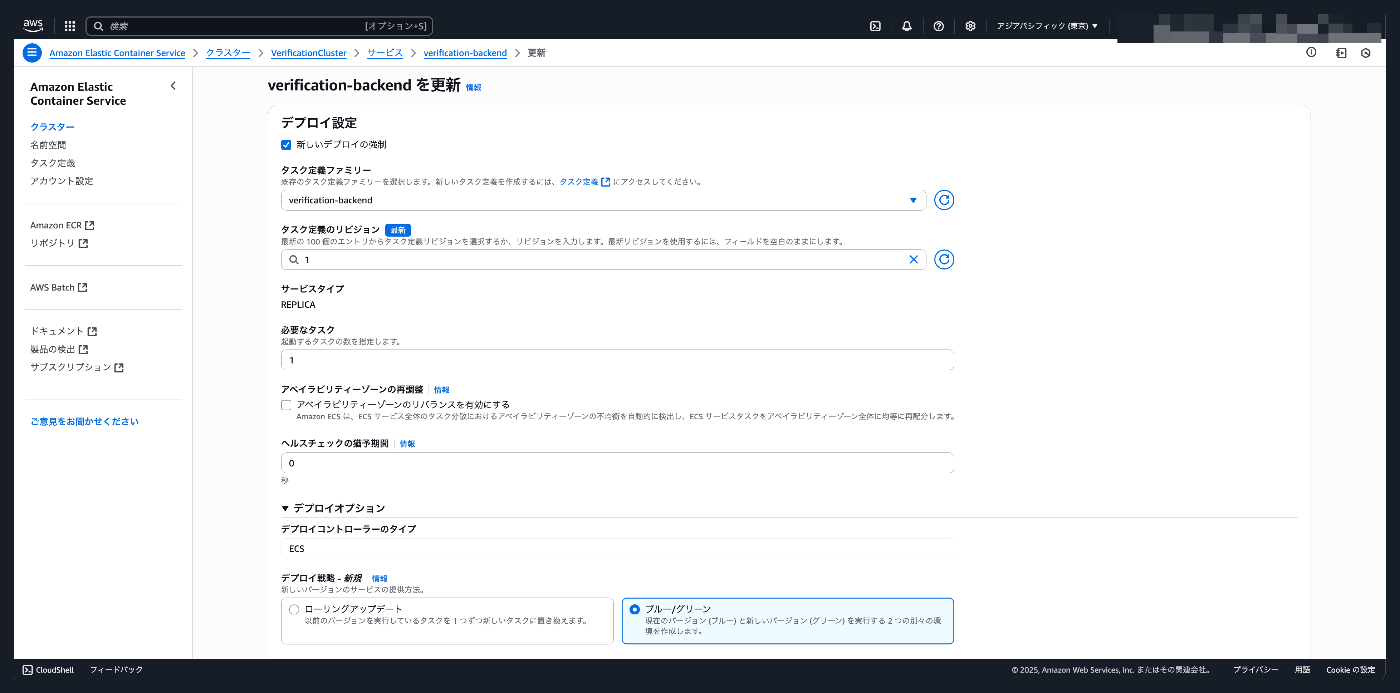Viewport: 1400px width, 693px height.
Task: Open info link for アベイラビリティーゾーンの再調整
Action: click(x=441, y=390)
